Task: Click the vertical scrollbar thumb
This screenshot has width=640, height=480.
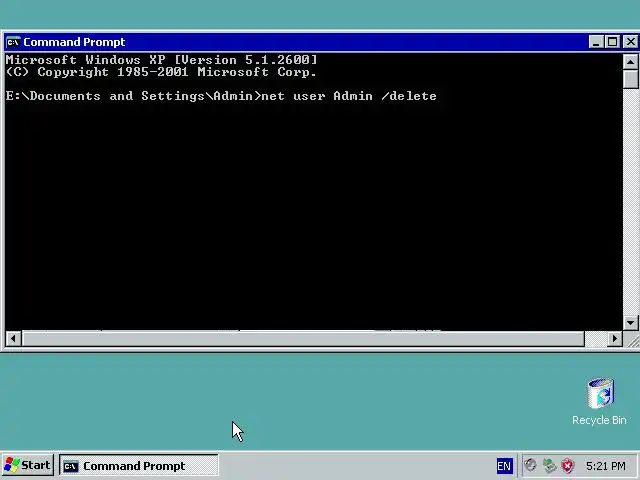Action: point(630,79)
